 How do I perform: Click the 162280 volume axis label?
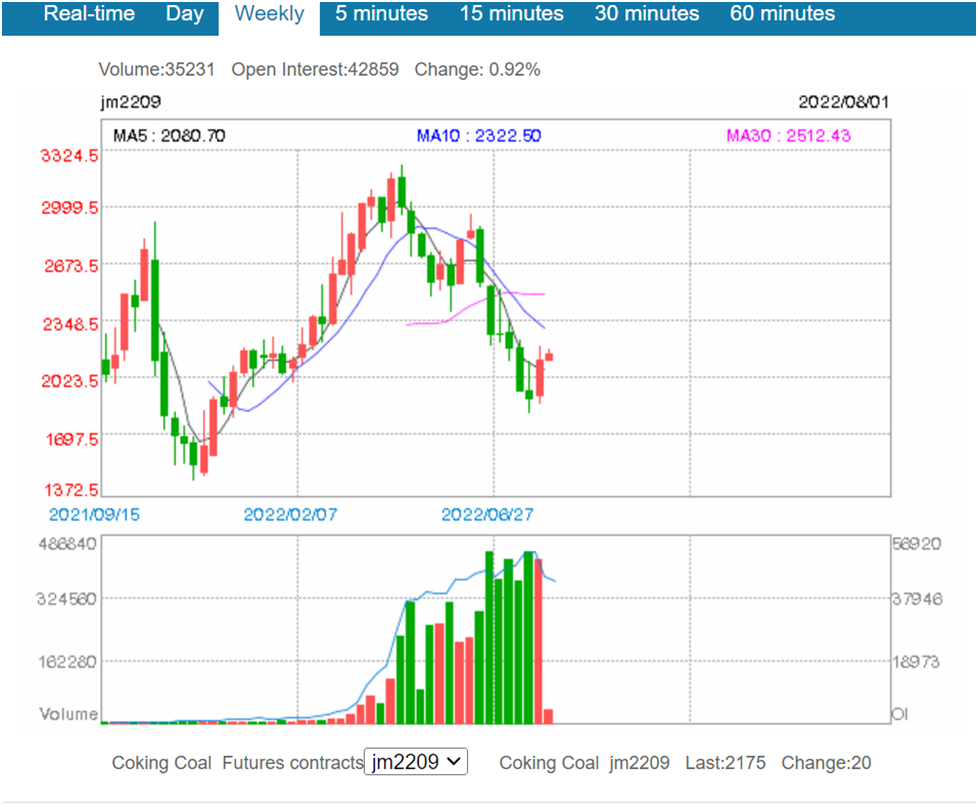(x=67, y=662)
